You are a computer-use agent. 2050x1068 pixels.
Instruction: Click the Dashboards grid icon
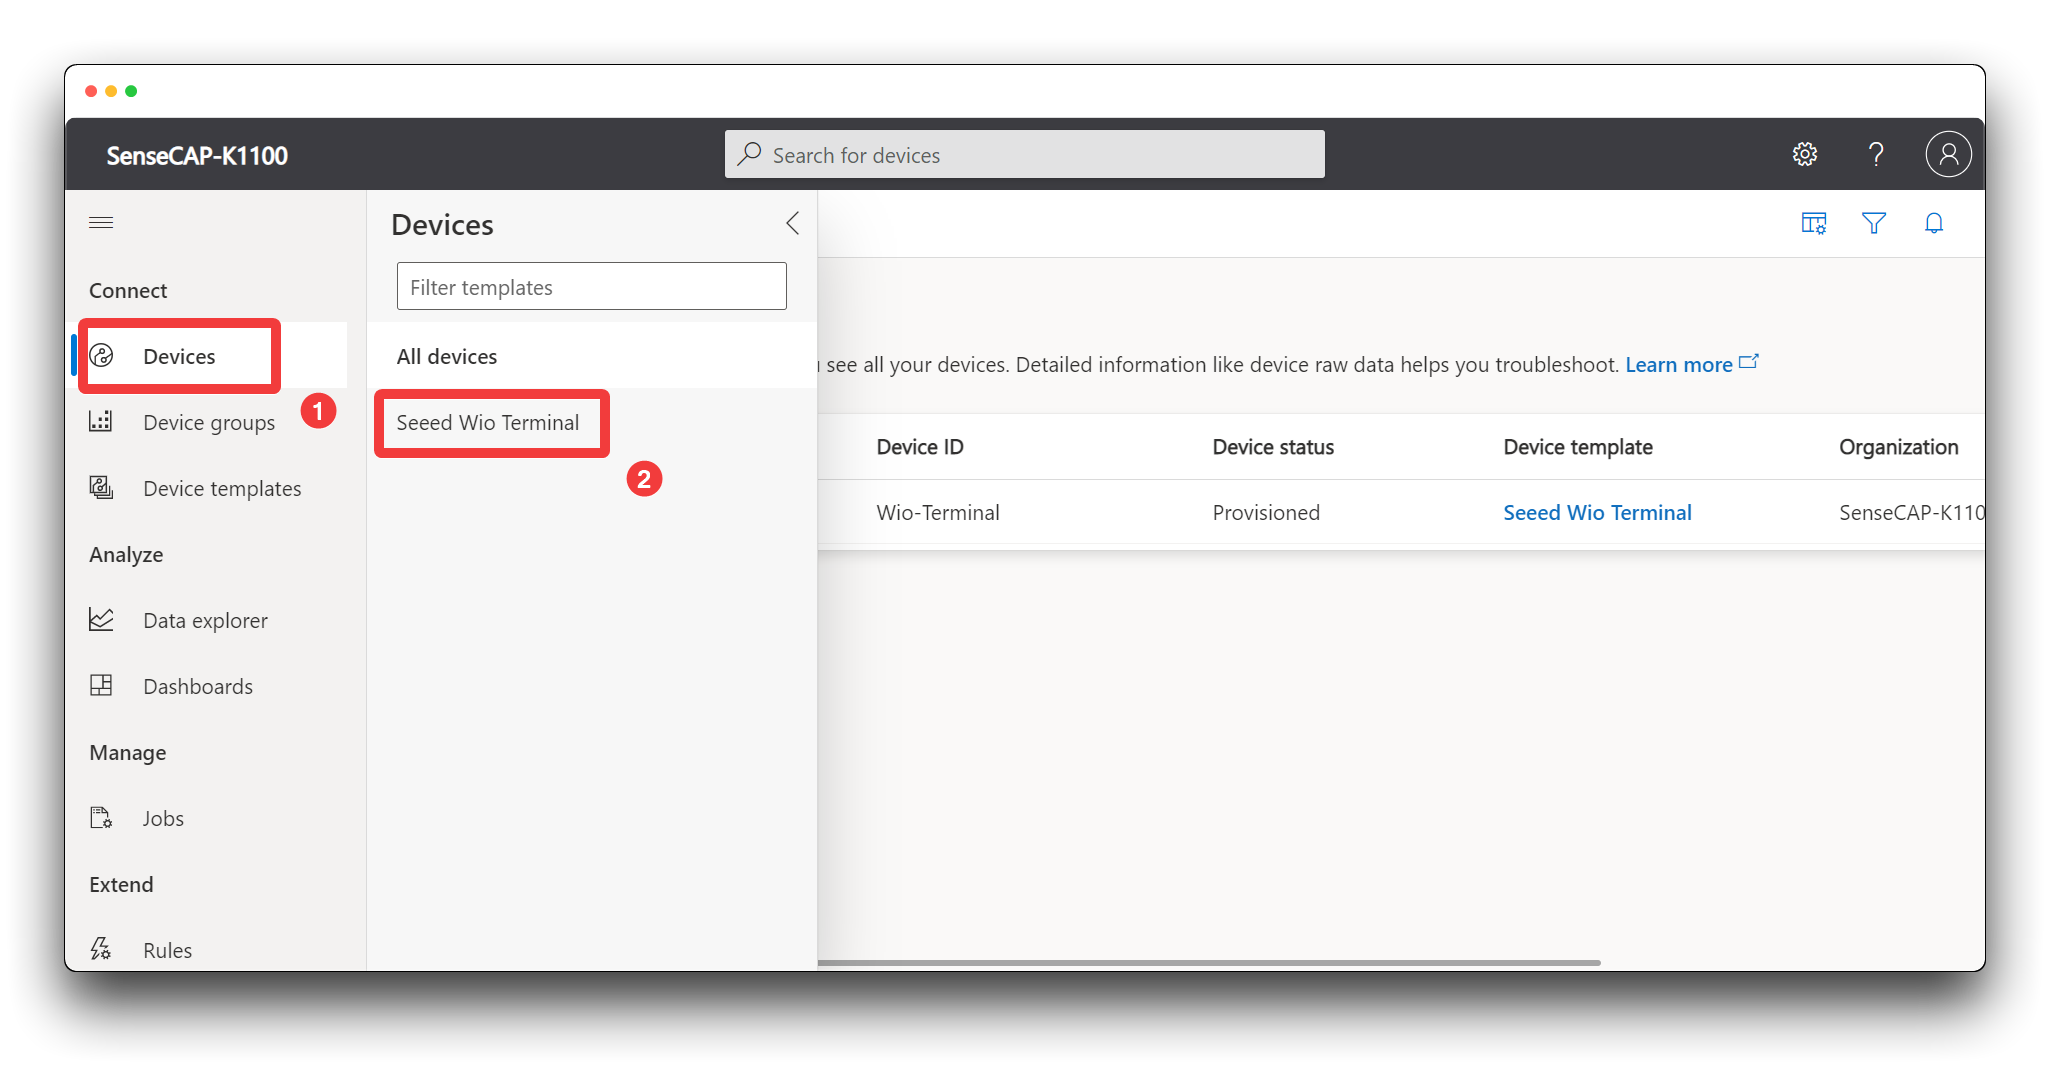(x=101, y=685)
